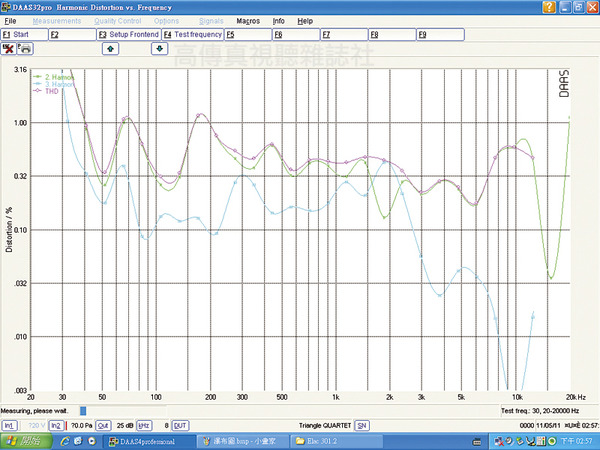Click the SN serial number button

pyautogui.click(x=362, y=426)
